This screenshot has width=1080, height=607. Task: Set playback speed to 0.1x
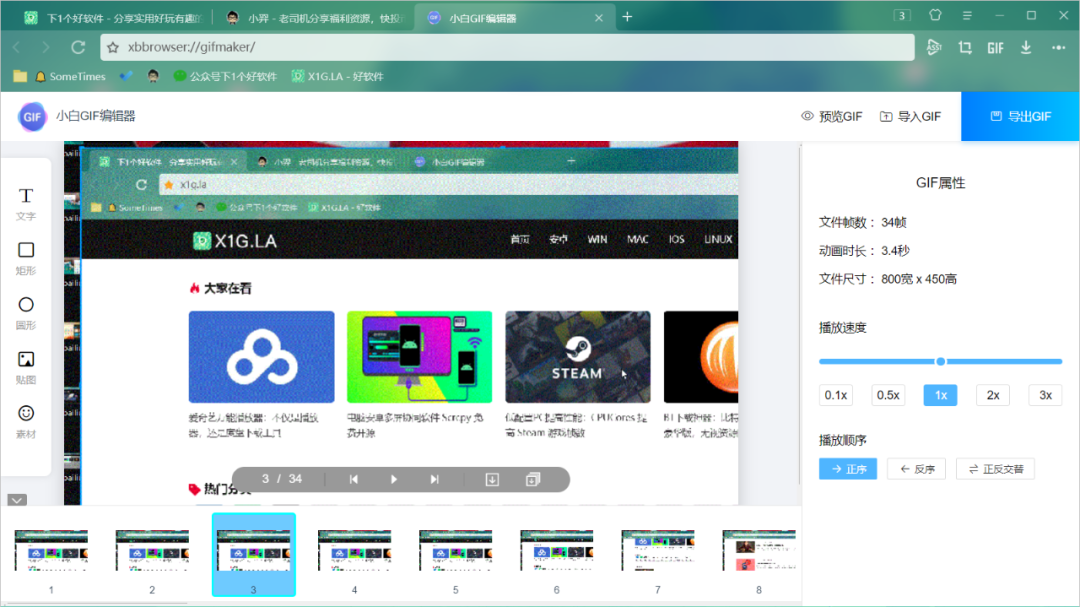click(x=835, y=395)
